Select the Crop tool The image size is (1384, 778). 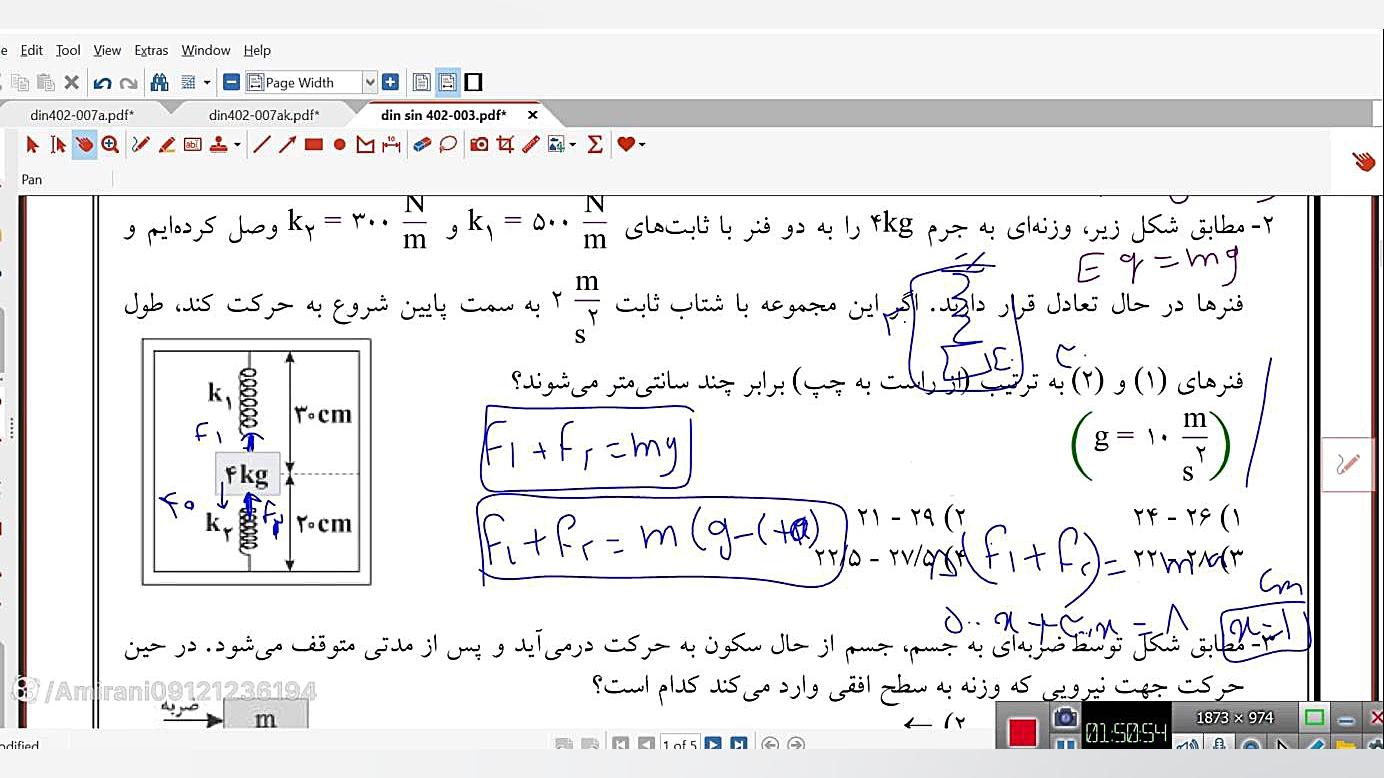click(505, 145)
